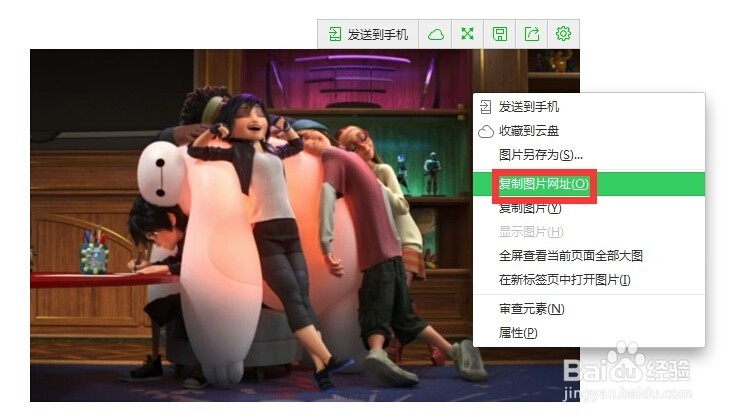
Task: Click the cloud save toolbar icon
Action: (x=435, y=34)
